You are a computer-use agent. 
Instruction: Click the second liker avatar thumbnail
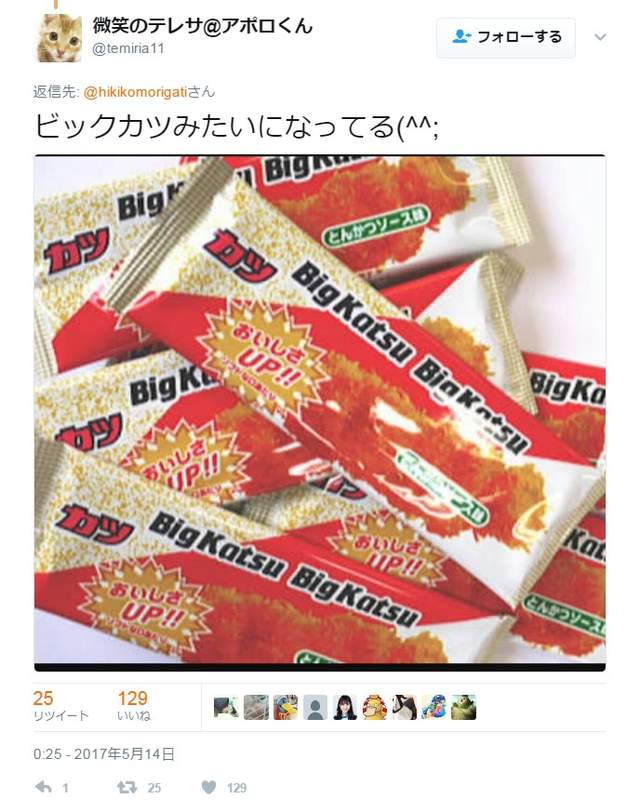pos(256,707)
